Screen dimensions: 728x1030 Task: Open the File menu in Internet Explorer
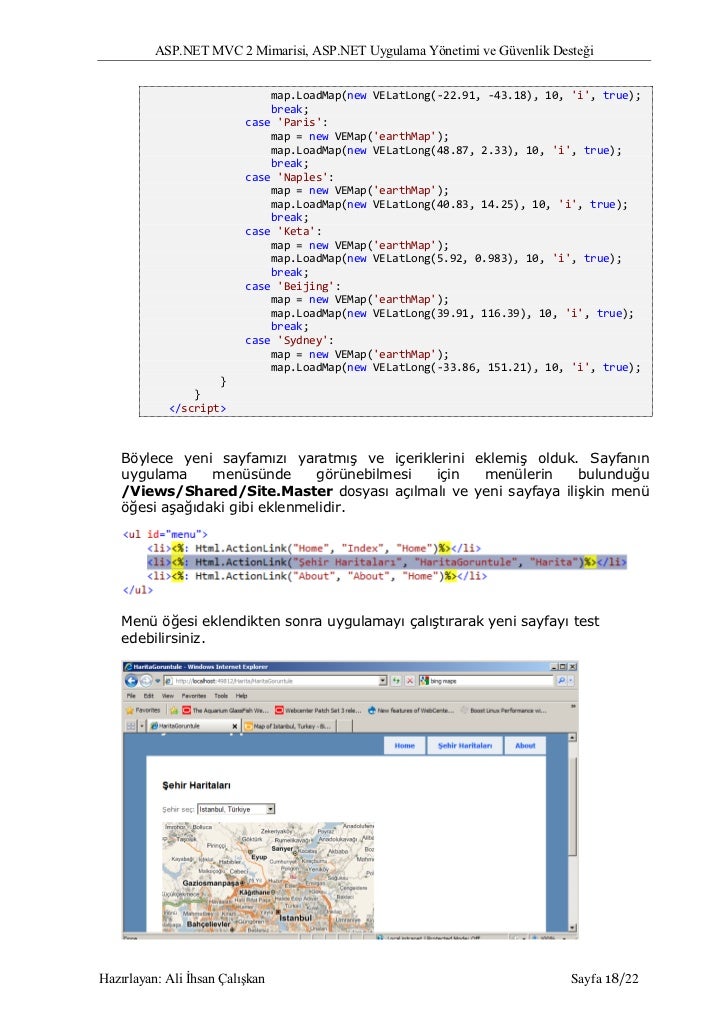[x=131, y=696]
